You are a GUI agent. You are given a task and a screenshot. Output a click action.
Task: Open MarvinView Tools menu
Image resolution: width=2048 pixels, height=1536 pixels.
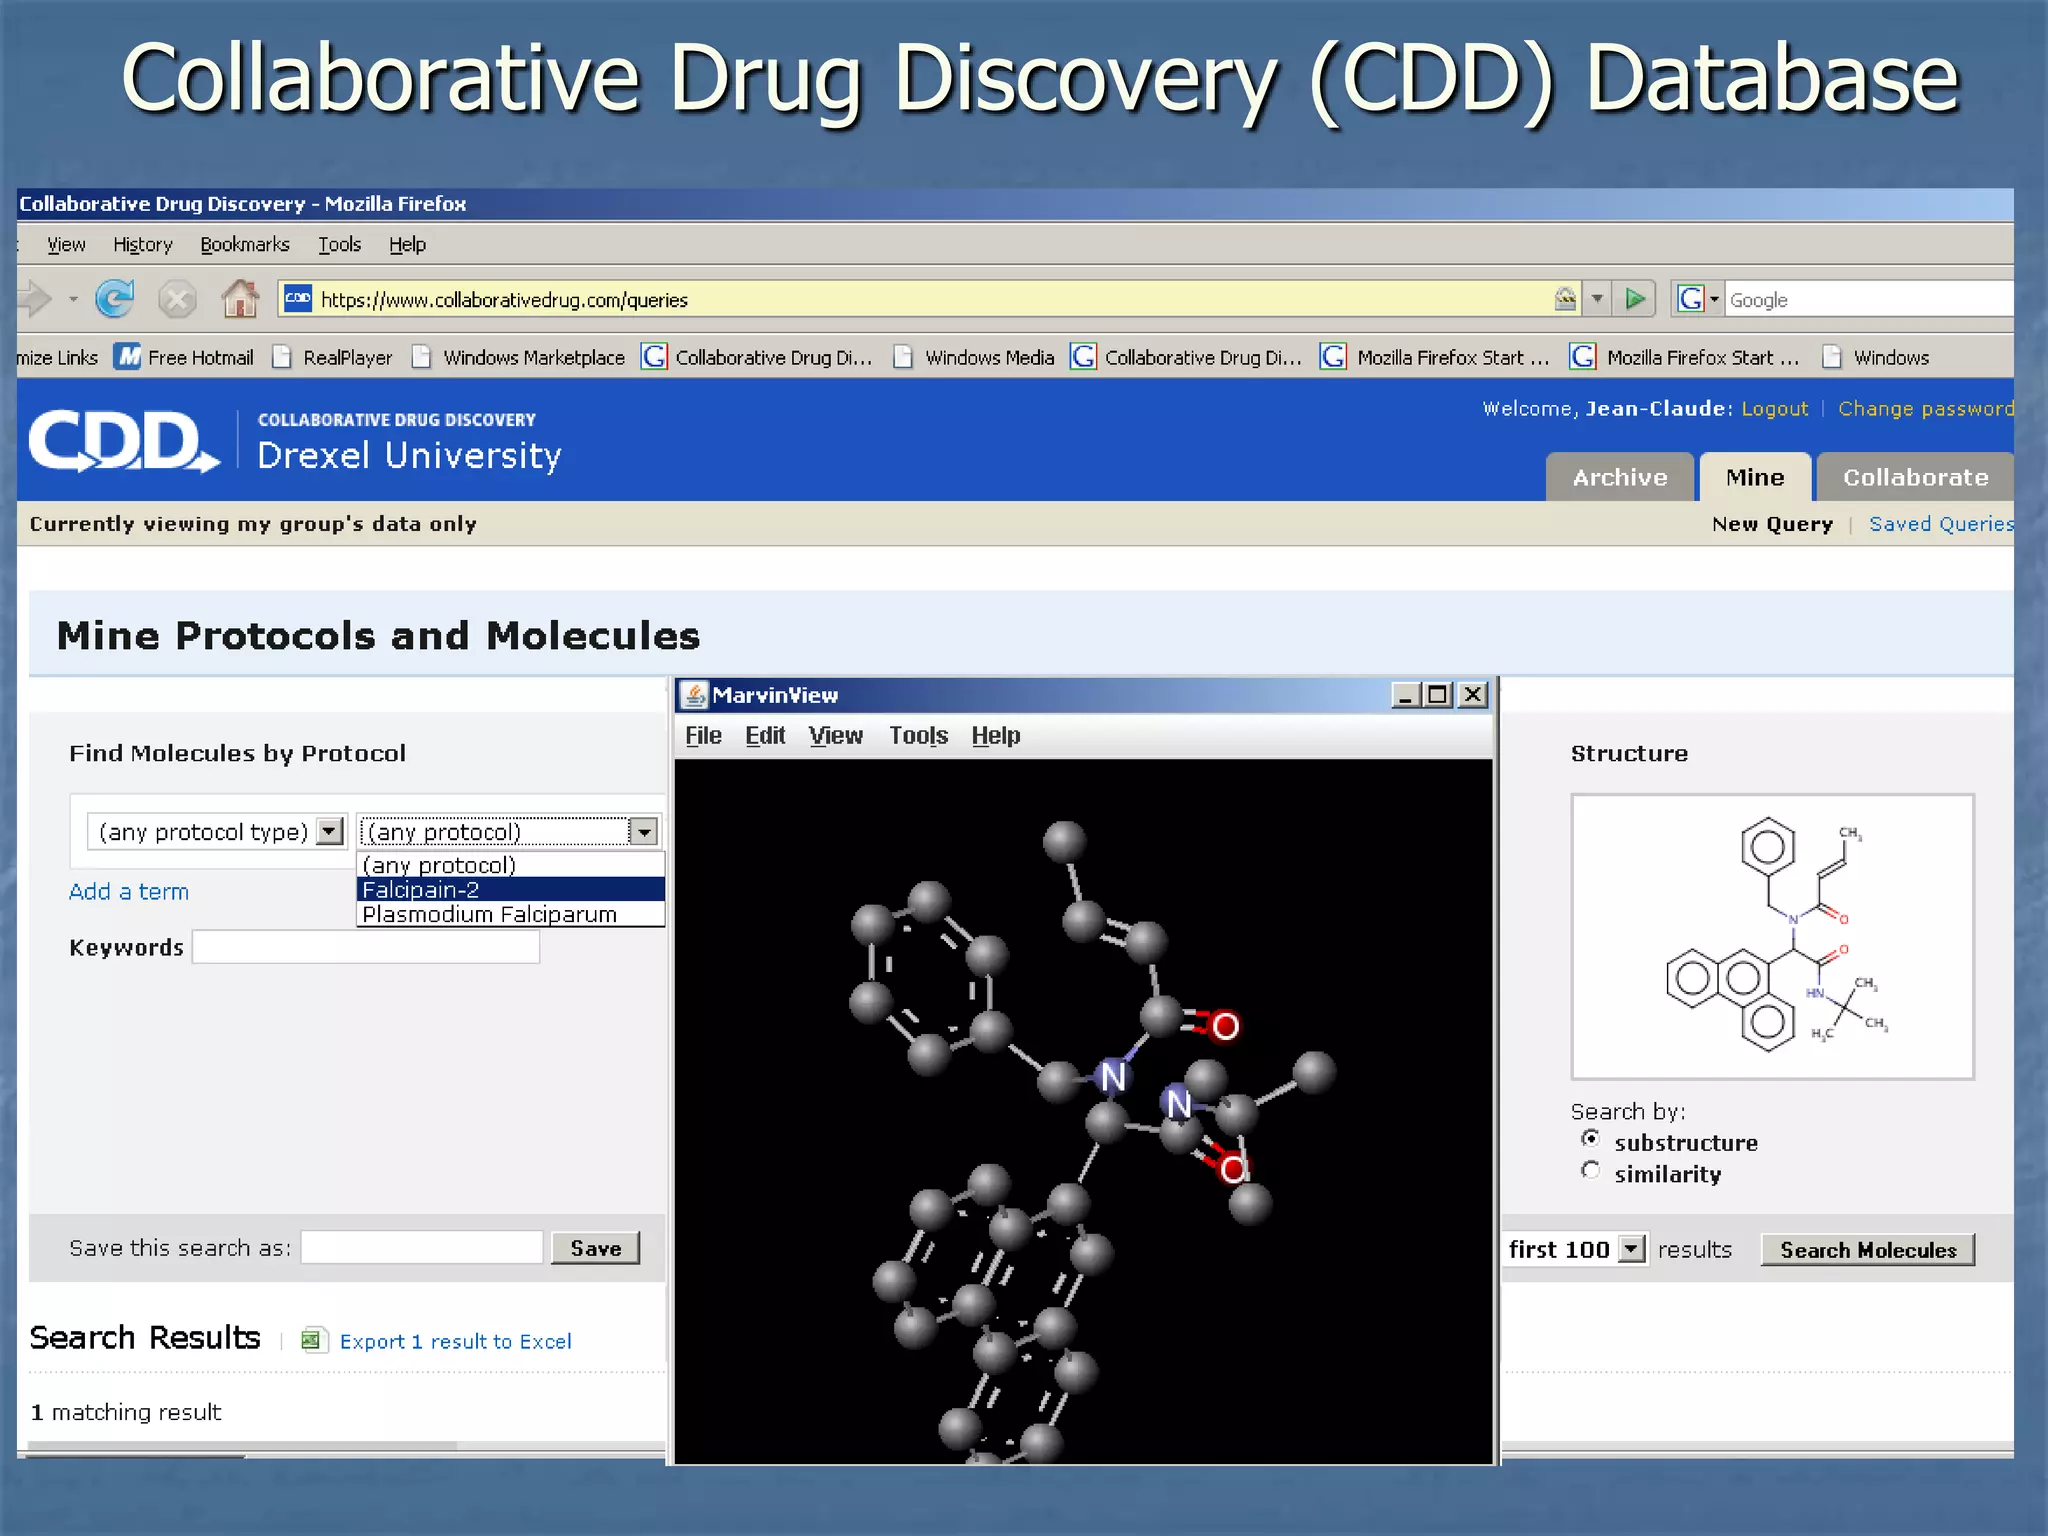tap(918, 736)
